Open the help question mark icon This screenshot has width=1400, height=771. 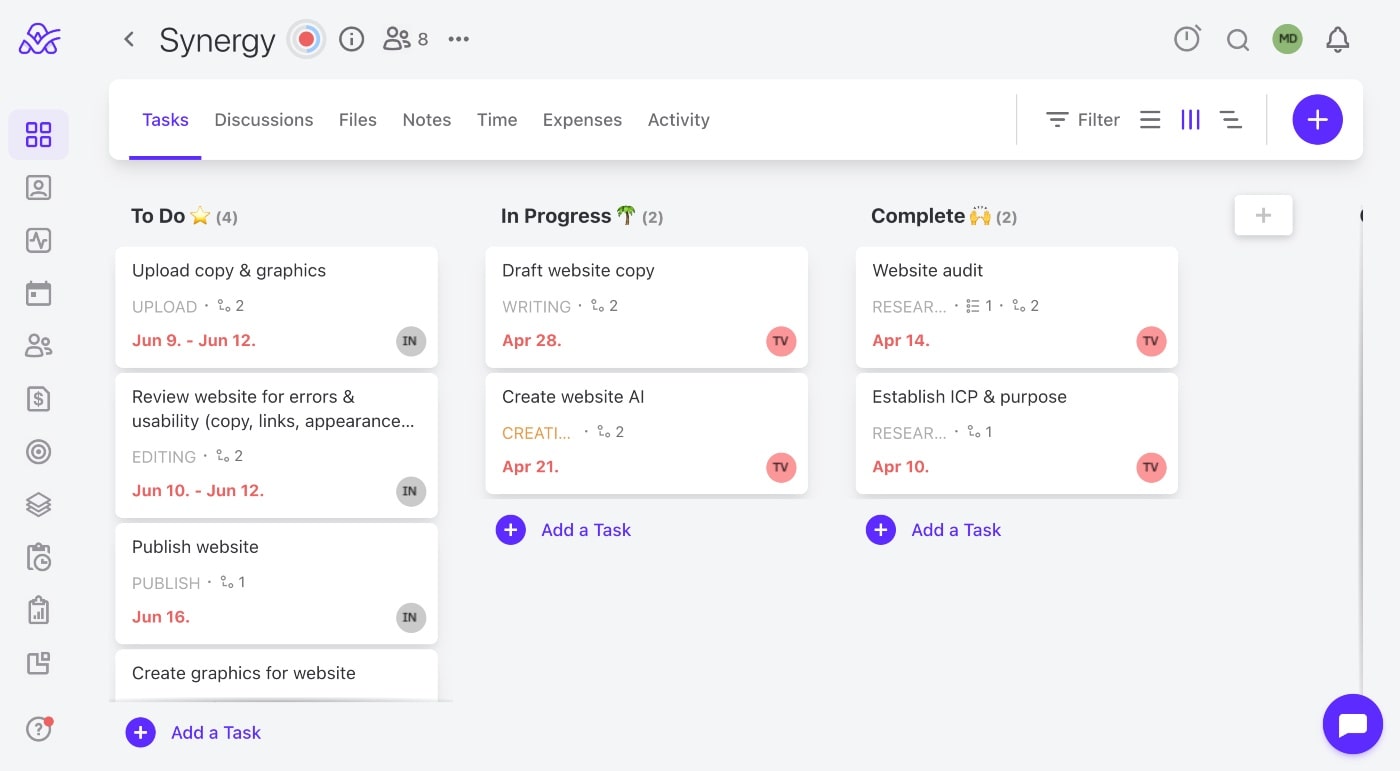tap(38, 730)
